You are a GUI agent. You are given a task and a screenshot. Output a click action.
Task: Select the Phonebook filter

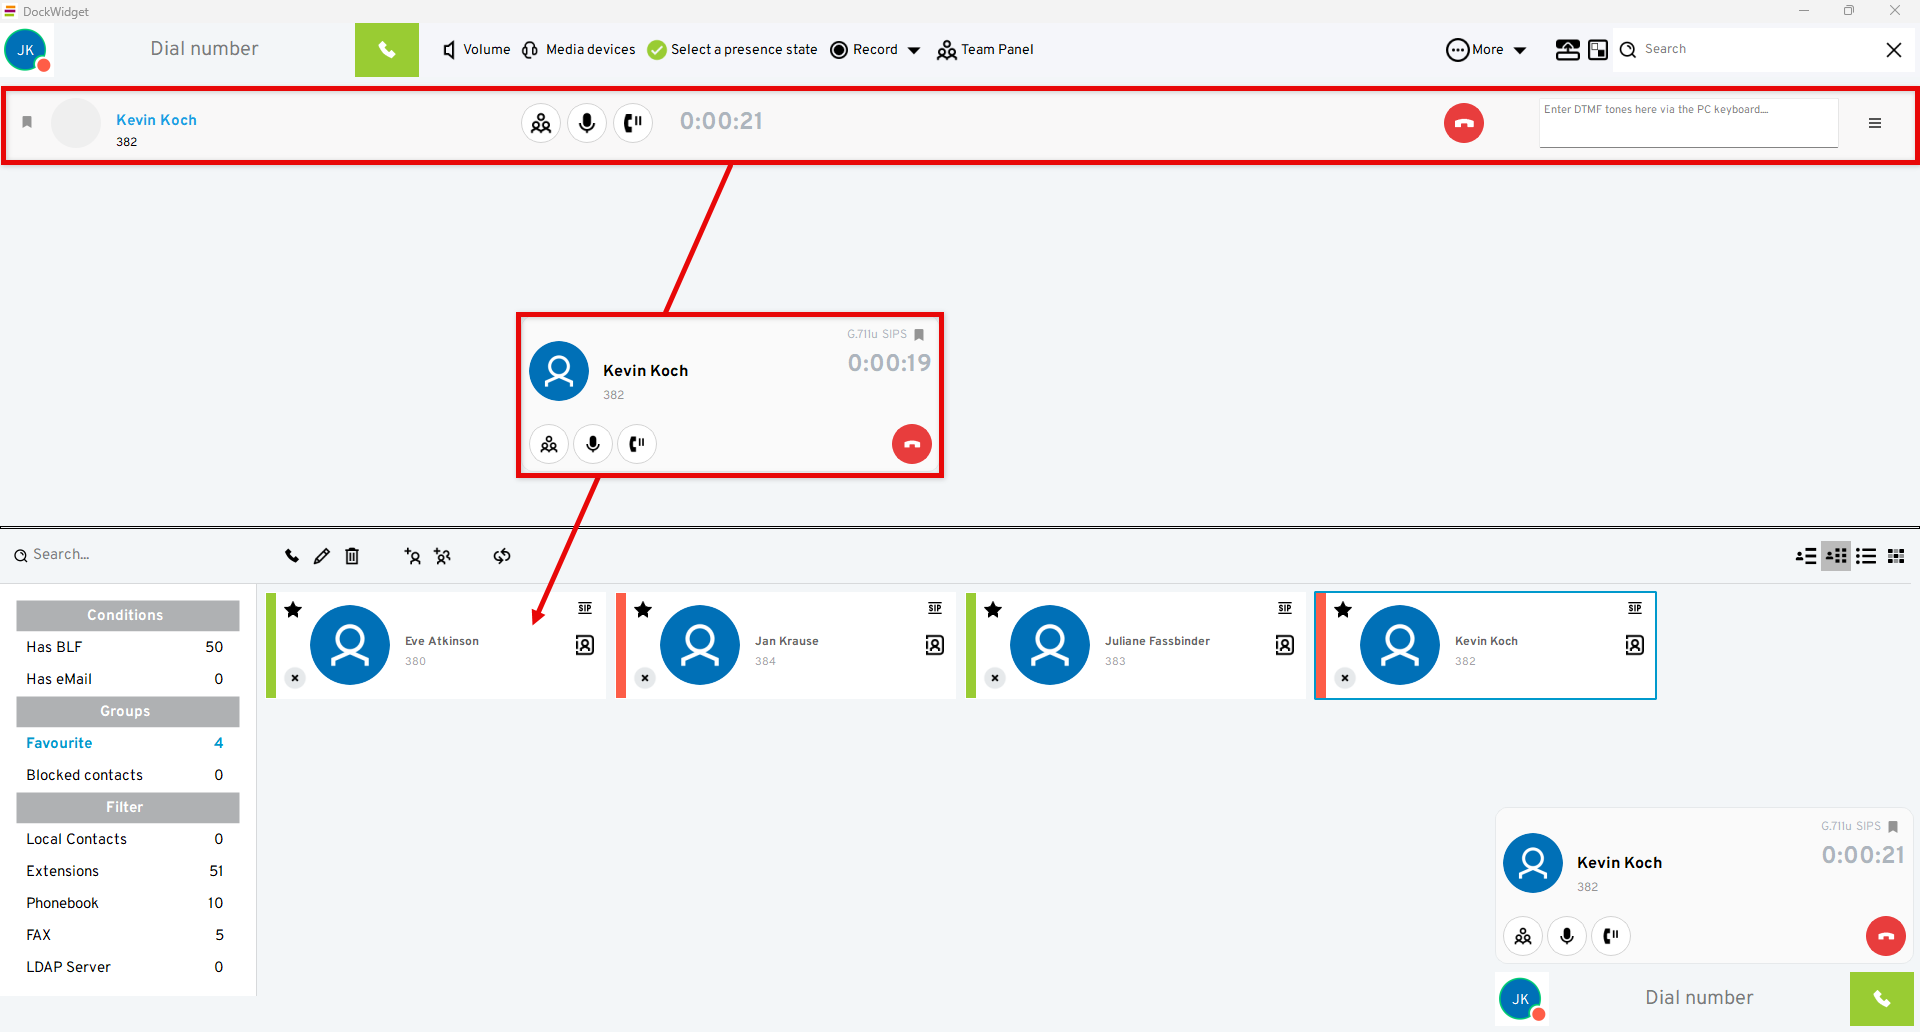click(63, 903)
